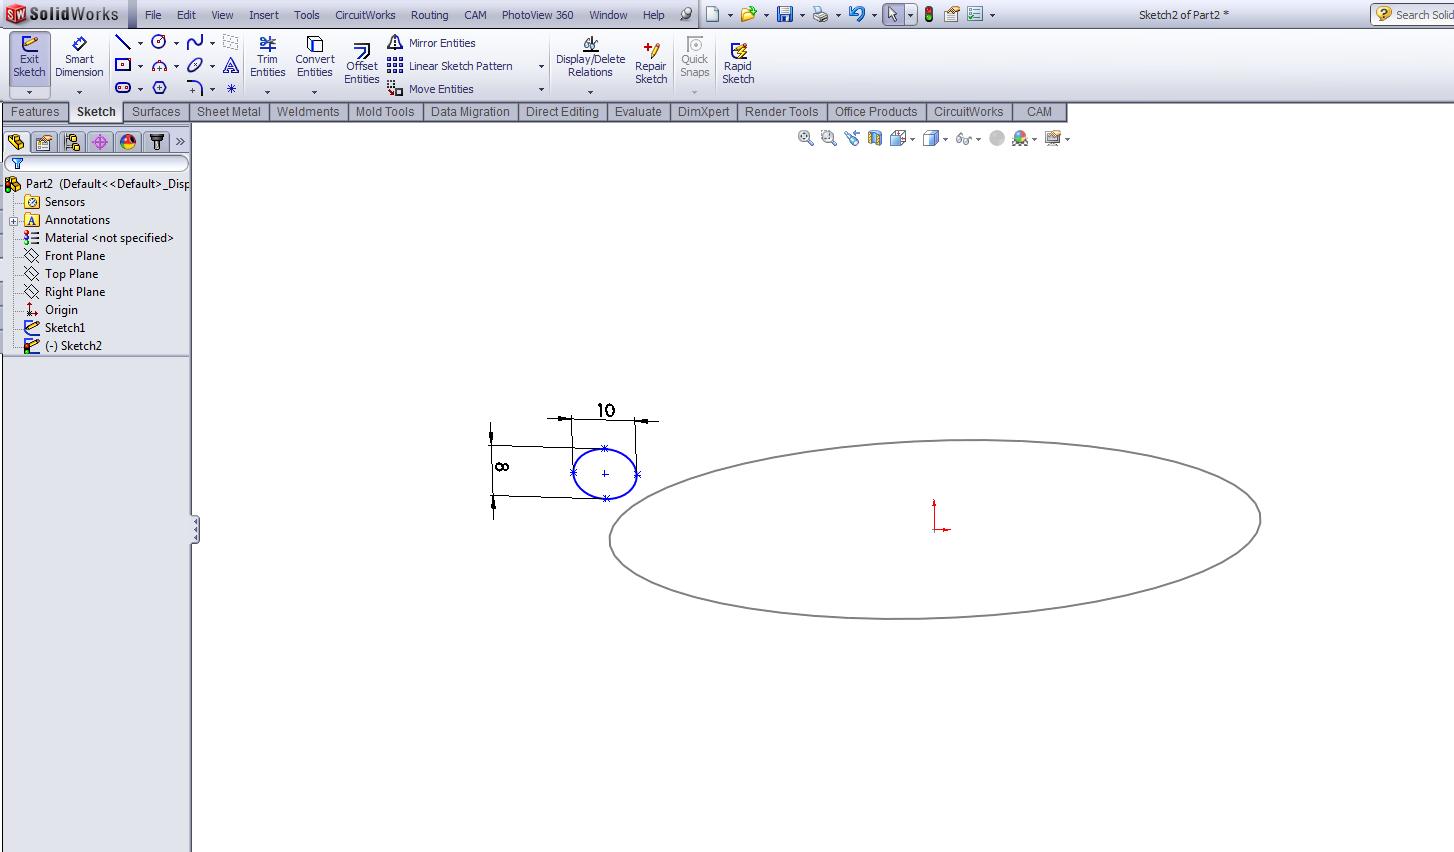Toggle Rapid Sketch mode

click(x=738, y=64)
